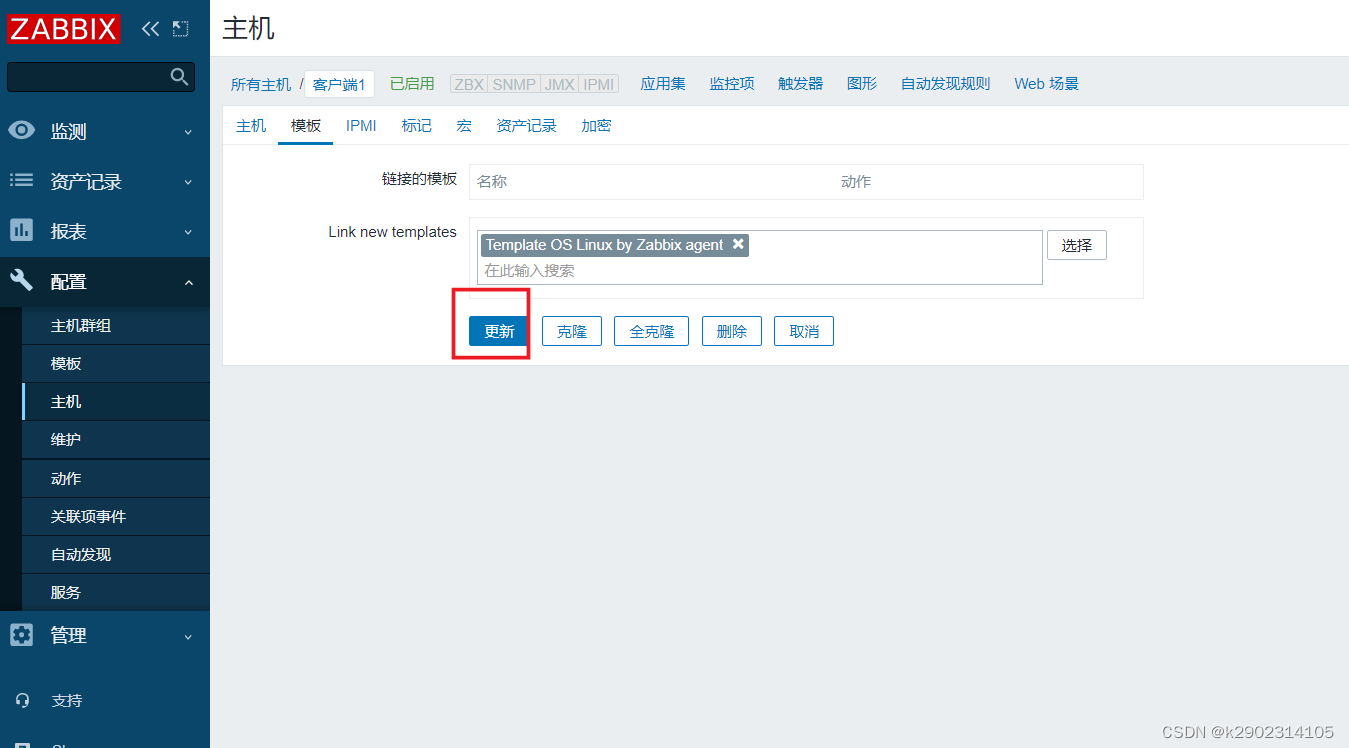This screenshot has height=748, width=1349.
Task: Collapse the 配置 menu chevron
Action: pos(188,283)
